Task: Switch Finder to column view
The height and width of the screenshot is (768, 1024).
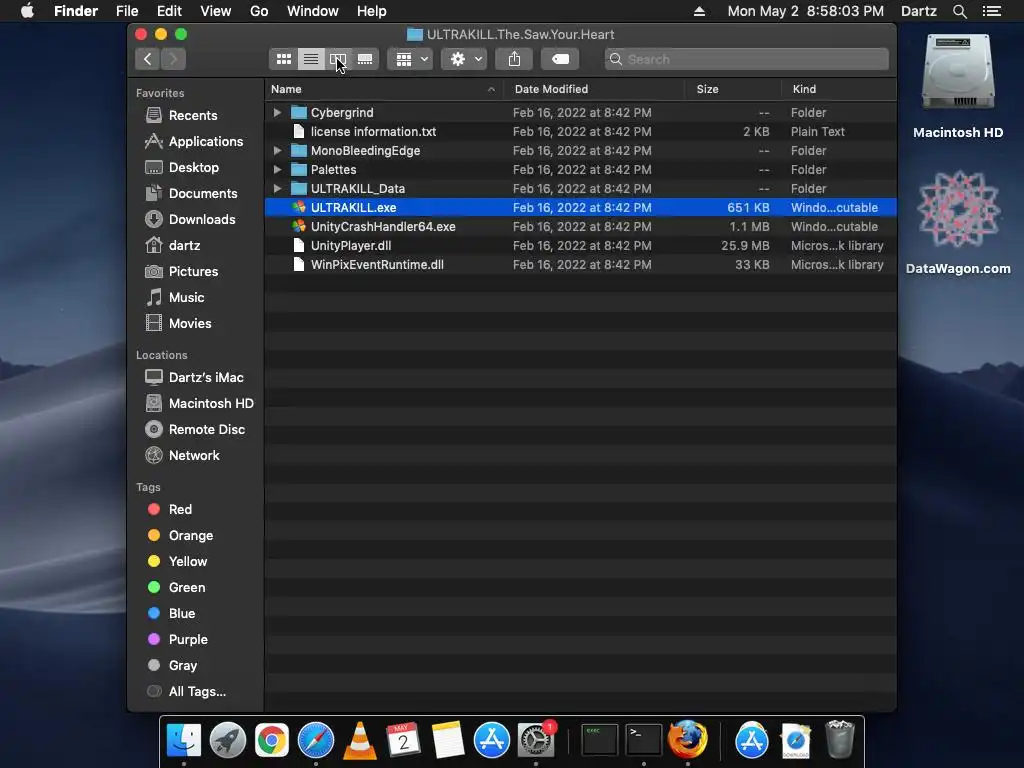Action: [x=338, y=59]
